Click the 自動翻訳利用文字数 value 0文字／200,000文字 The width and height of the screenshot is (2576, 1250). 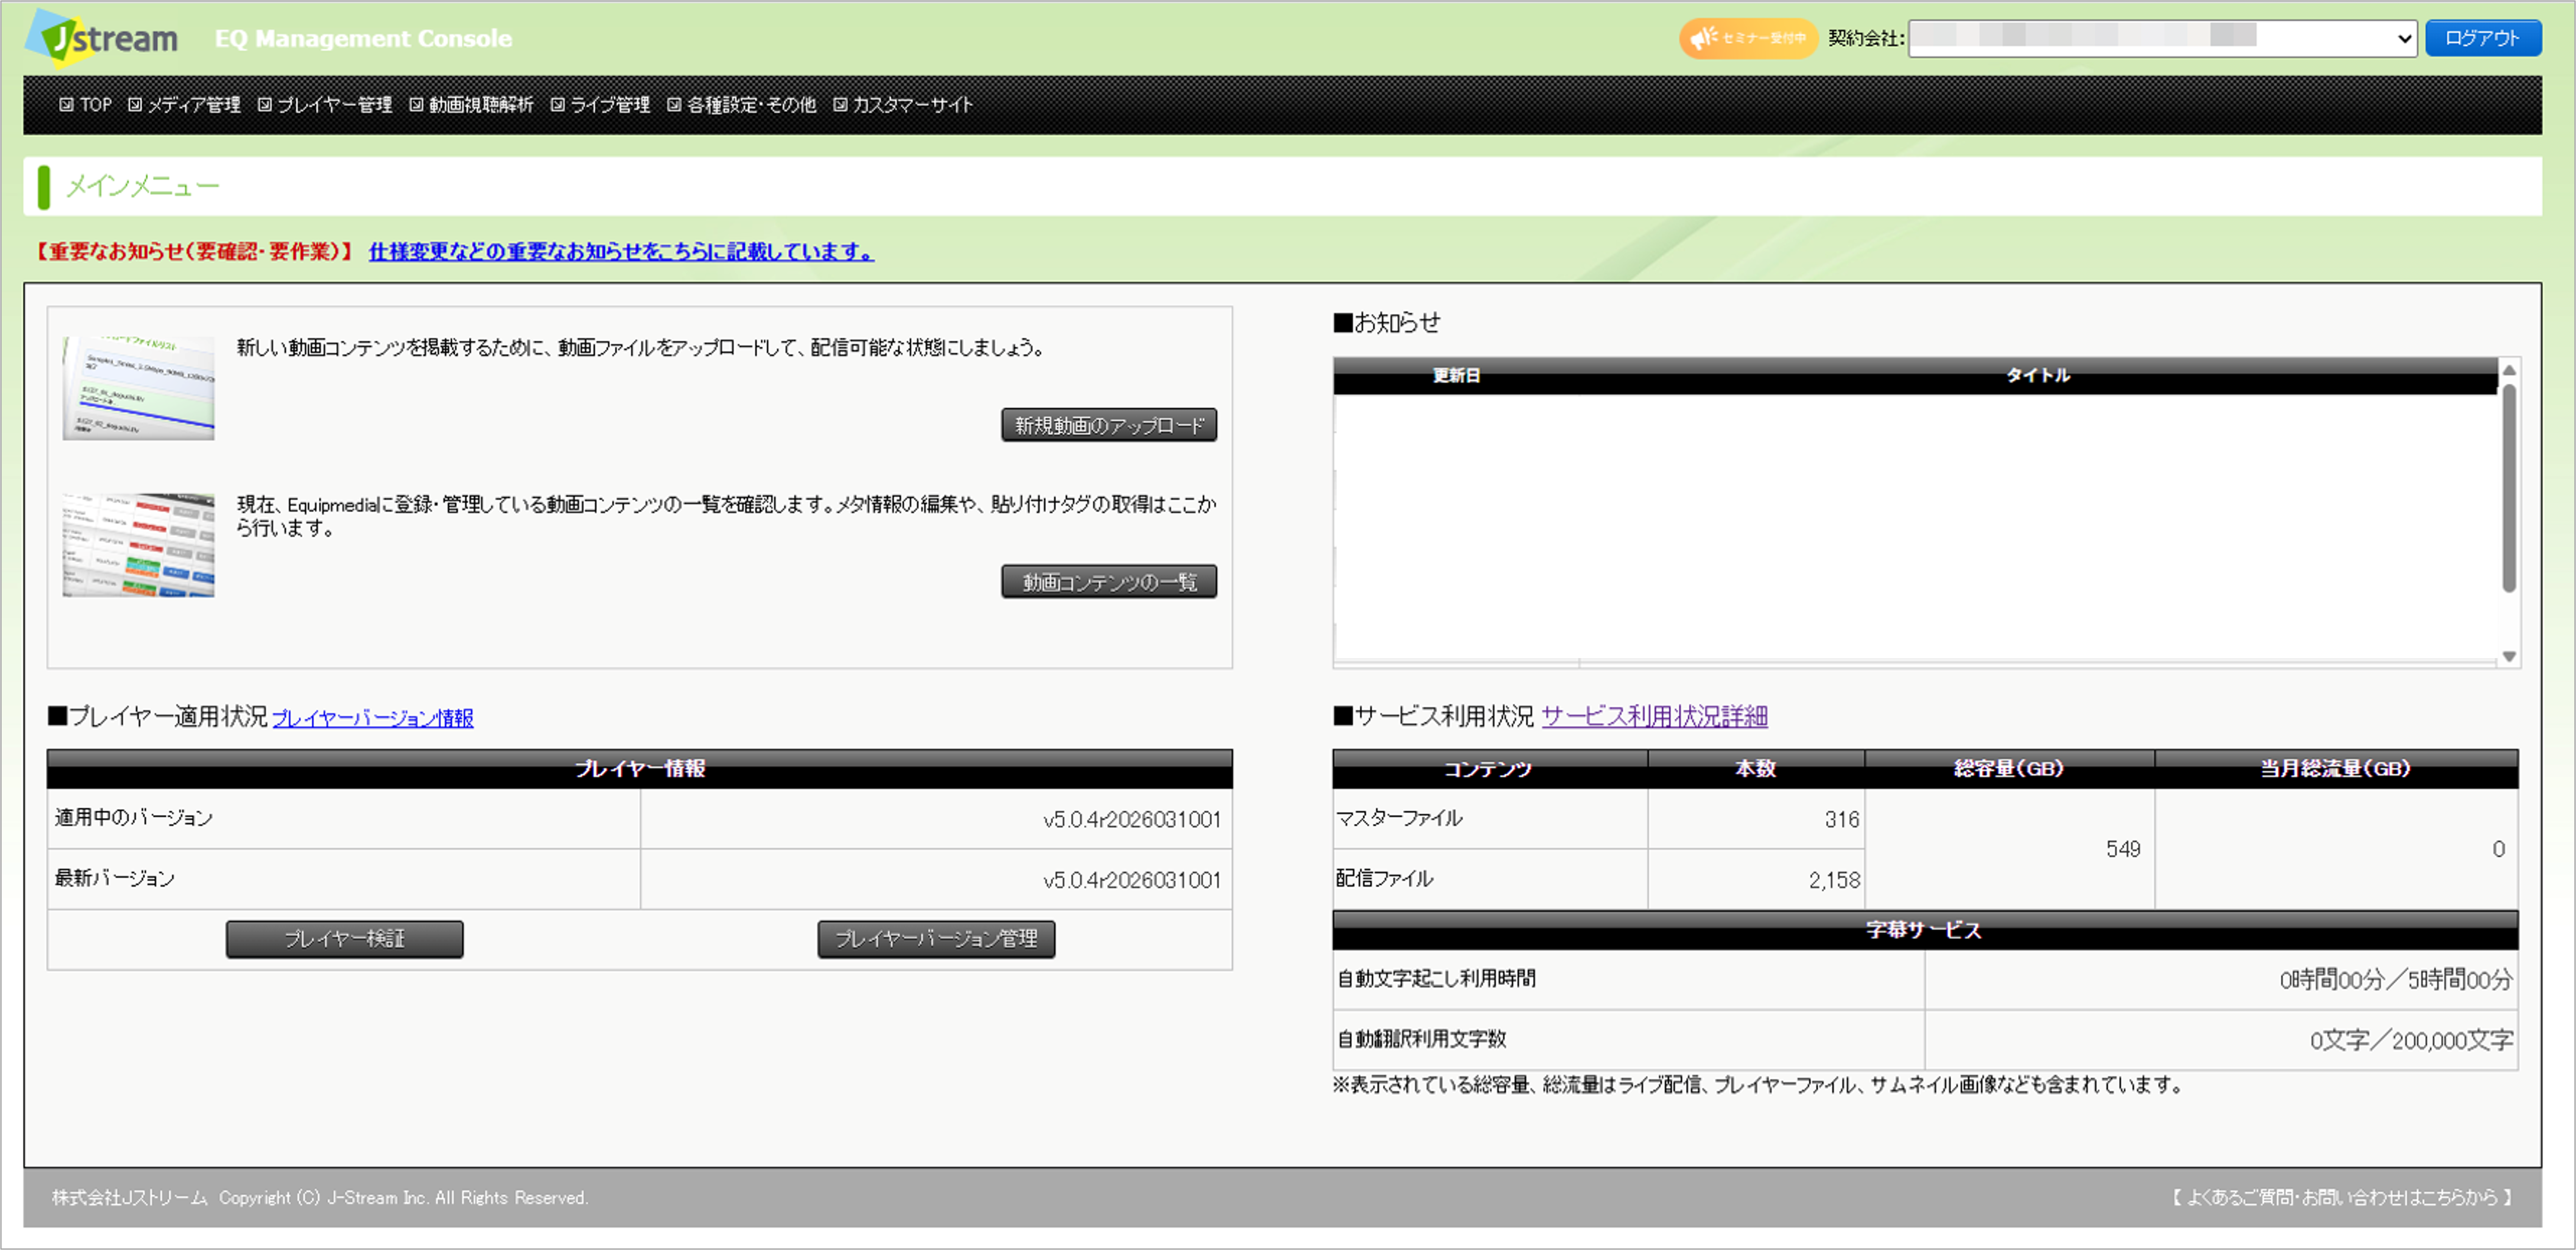tap(2412, 1040)
